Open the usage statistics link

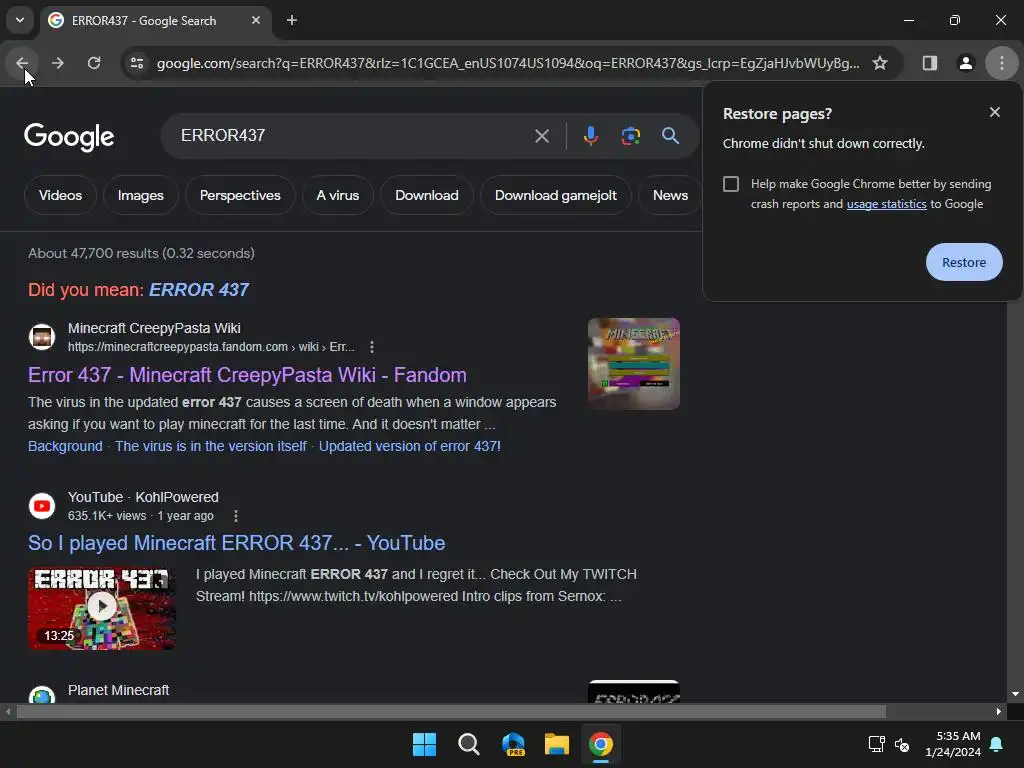point(886,204)
